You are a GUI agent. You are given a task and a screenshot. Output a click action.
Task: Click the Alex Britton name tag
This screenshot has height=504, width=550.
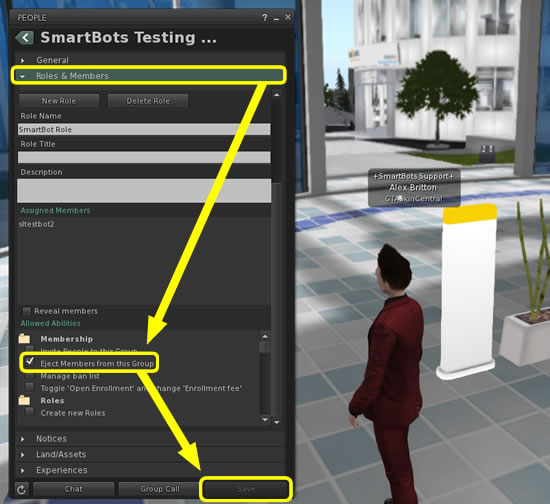coord(413,188)
